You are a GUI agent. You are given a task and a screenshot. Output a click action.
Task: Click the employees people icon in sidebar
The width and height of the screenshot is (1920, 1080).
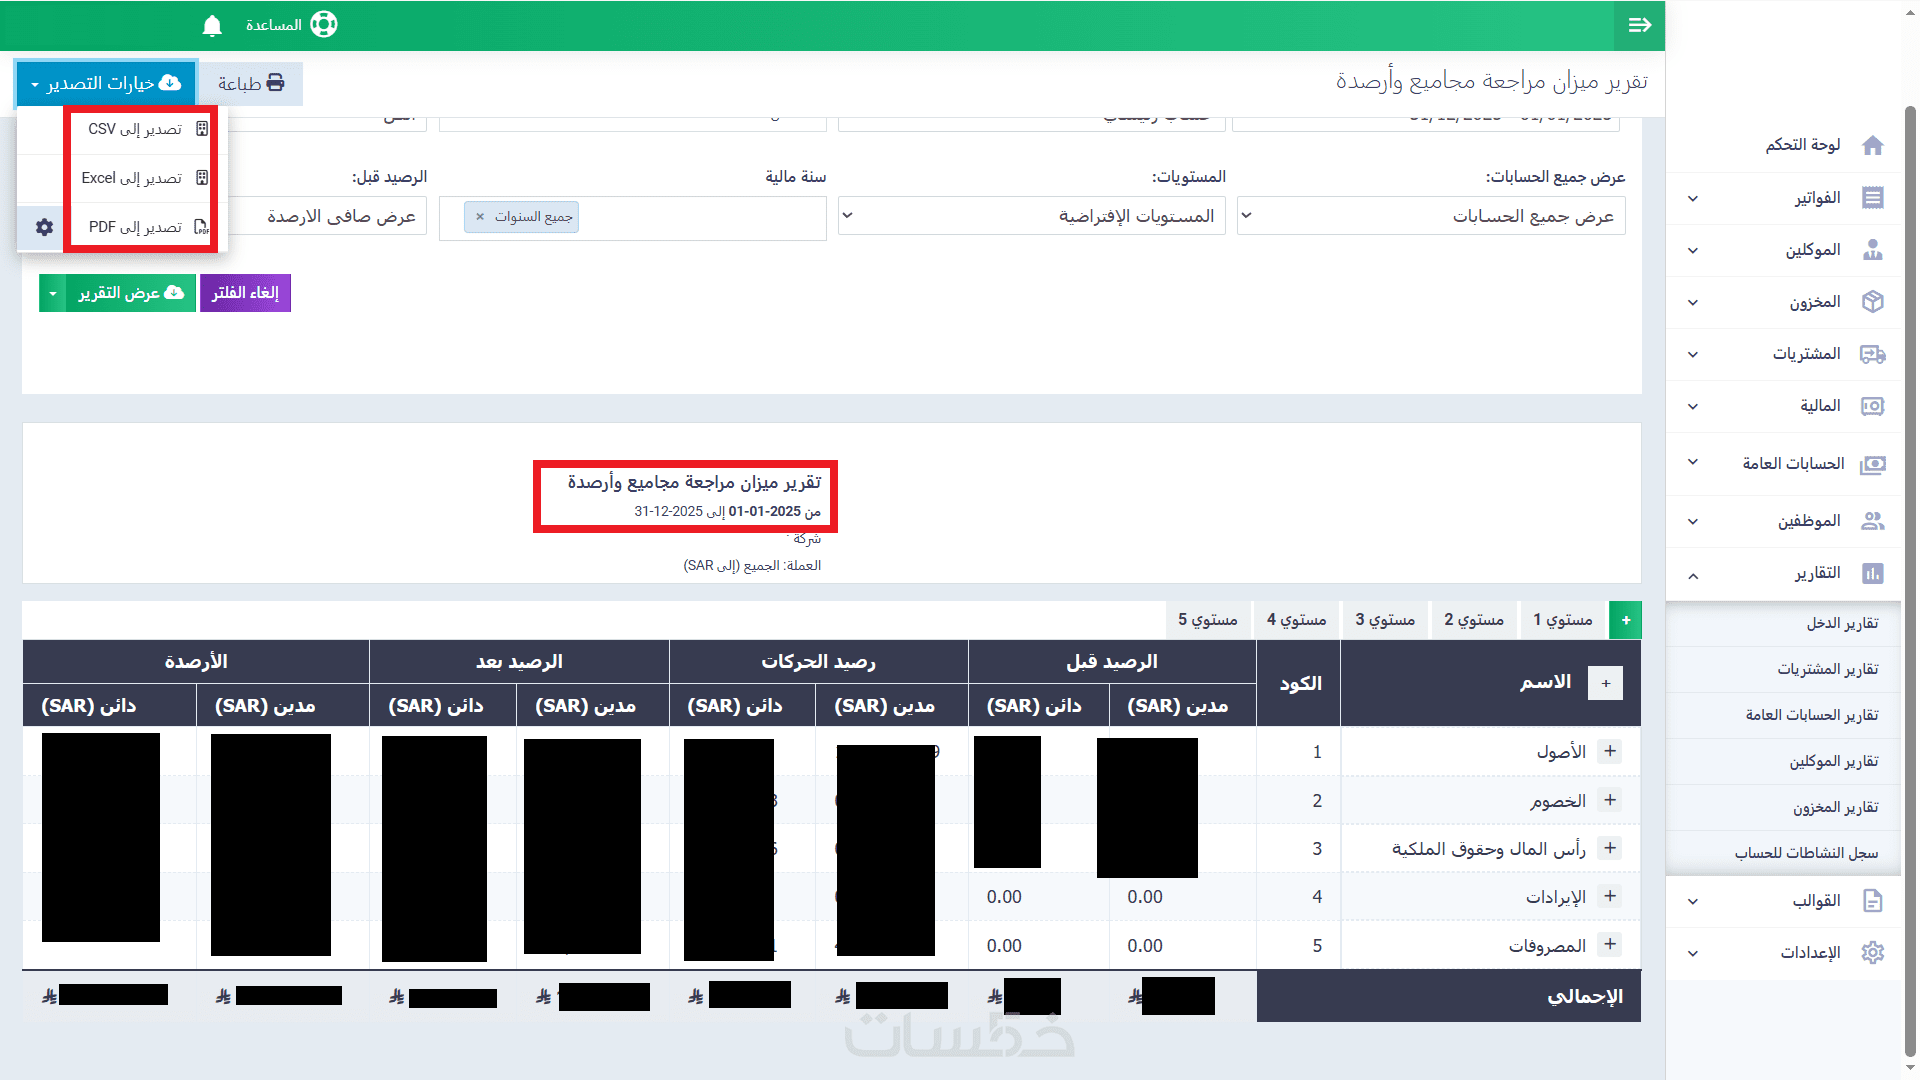point(1872,521)
